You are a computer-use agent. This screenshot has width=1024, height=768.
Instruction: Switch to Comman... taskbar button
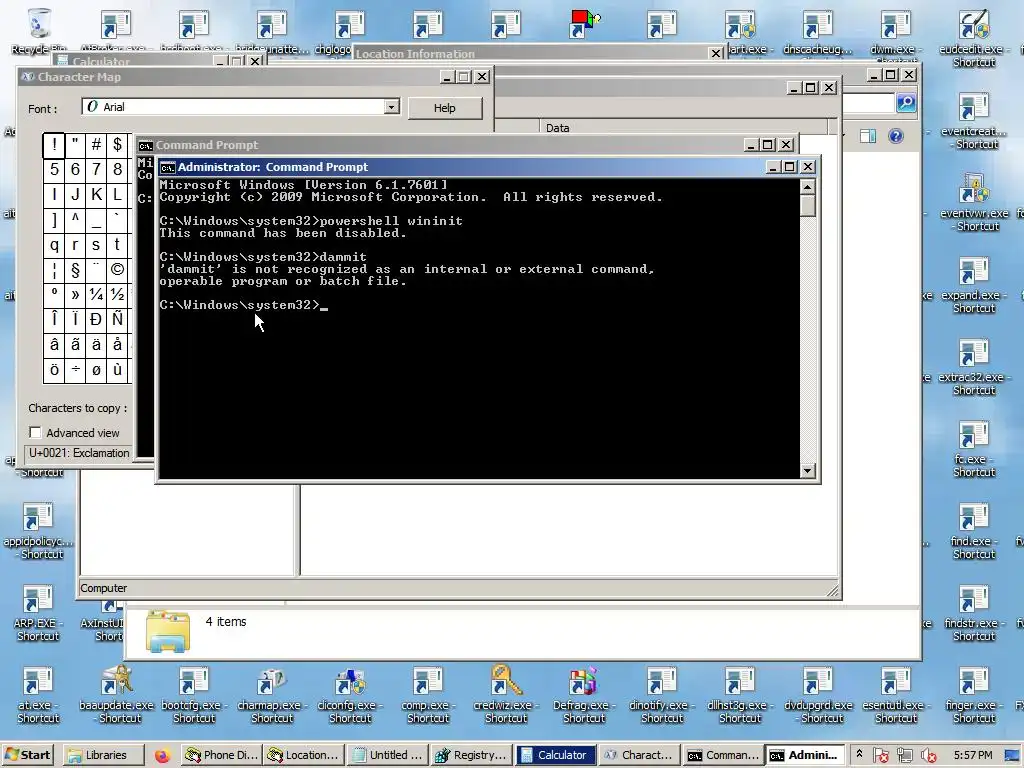(722, 755)
